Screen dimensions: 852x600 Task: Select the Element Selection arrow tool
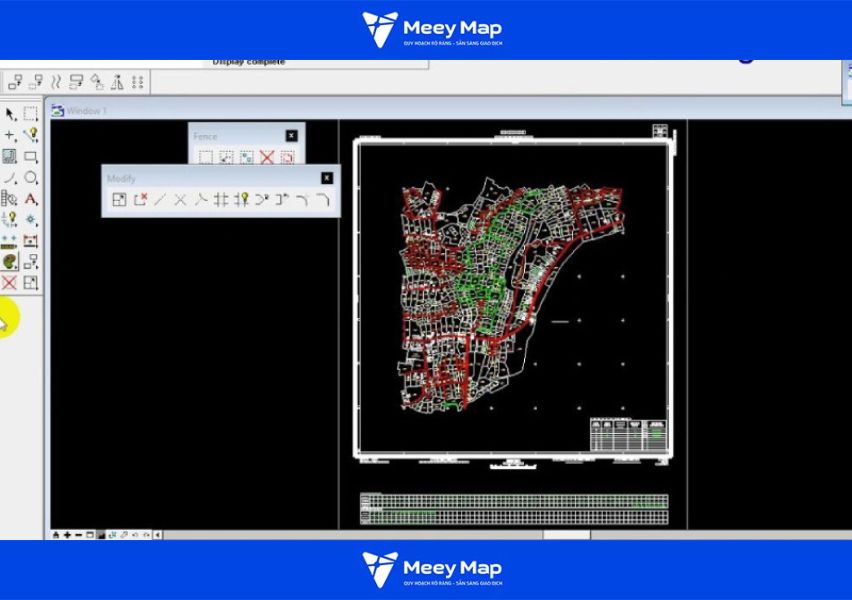coord(10,114)
